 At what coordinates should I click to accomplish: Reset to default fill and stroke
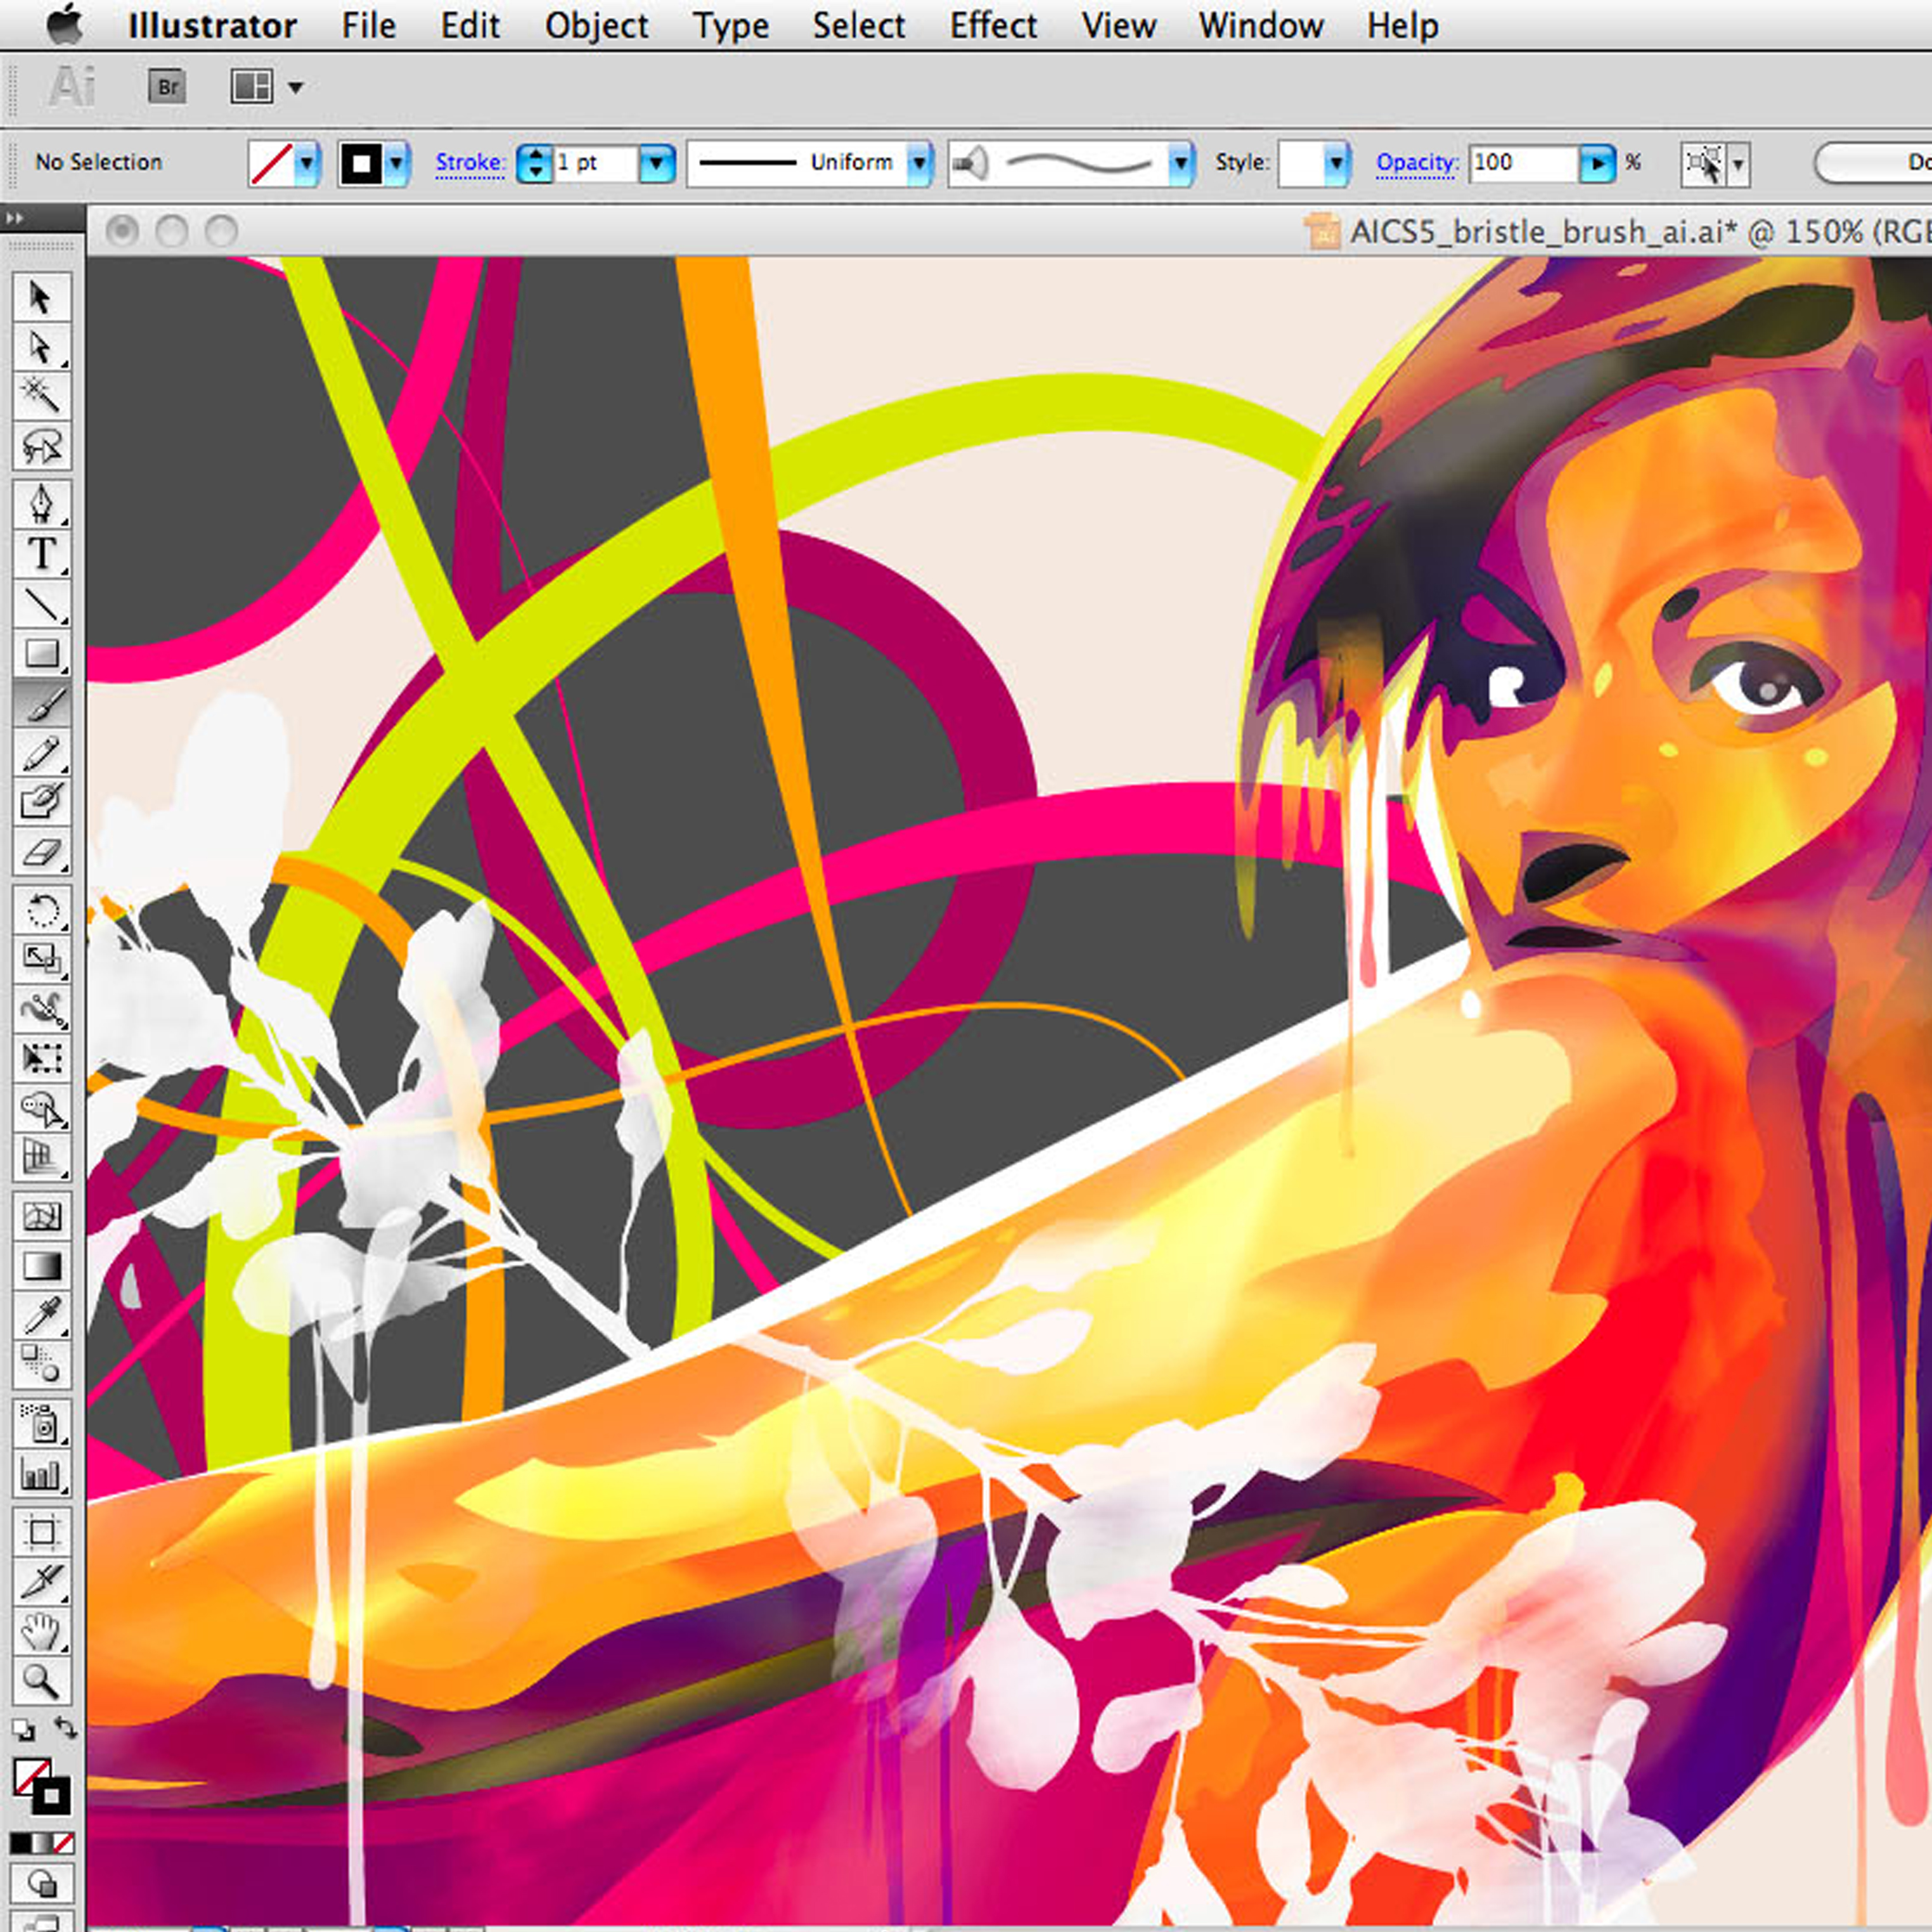pos(23,1731)
